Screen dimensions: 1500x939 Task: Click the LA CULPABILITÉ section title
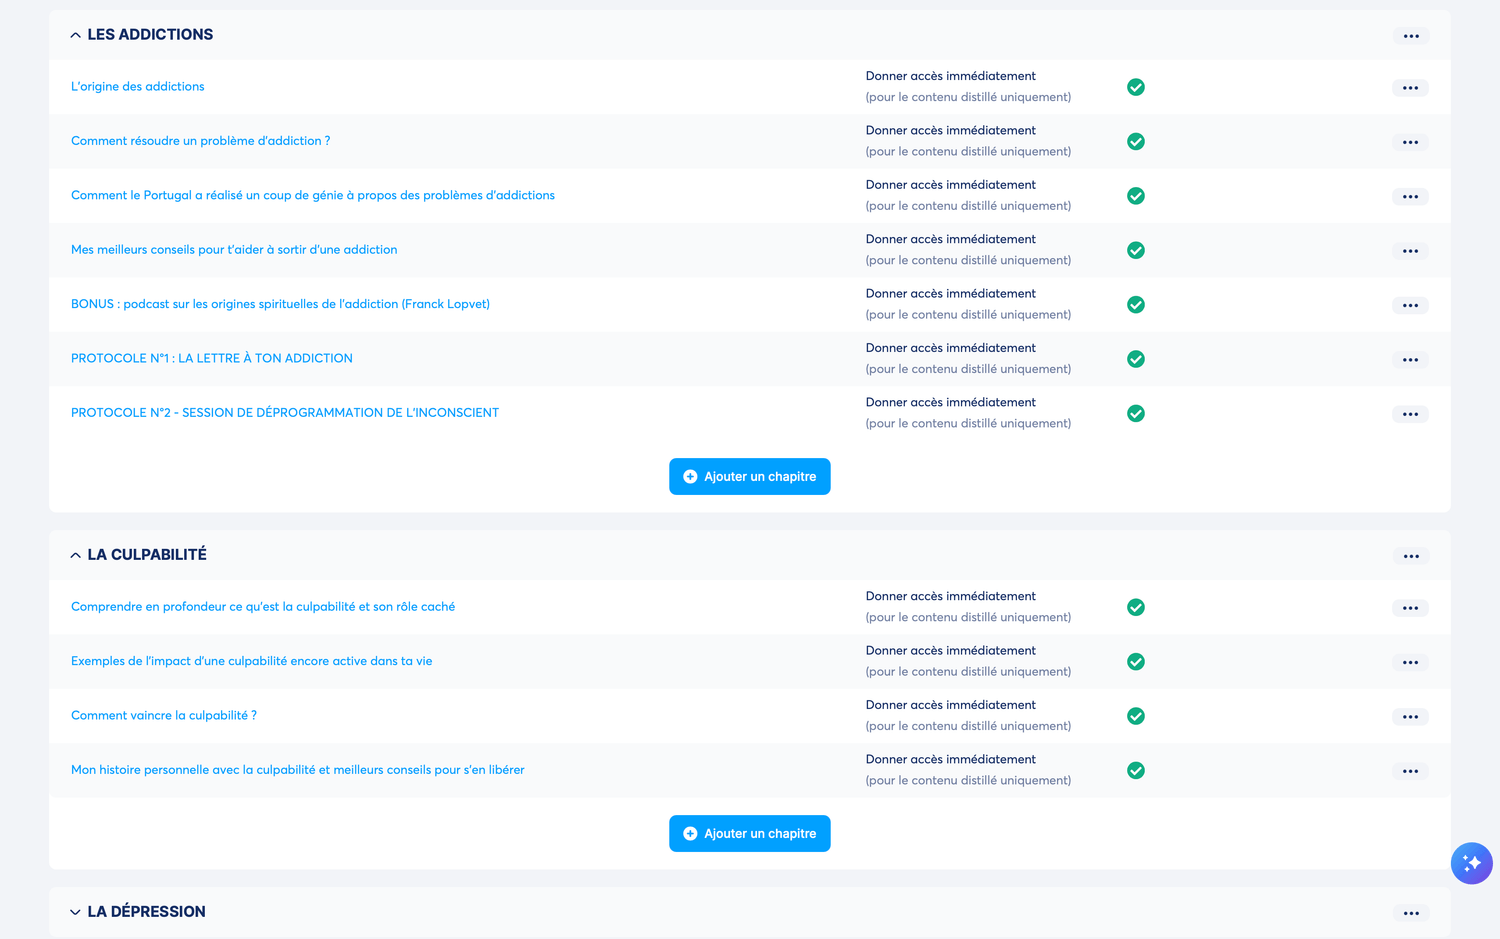[x=147, y=555]
